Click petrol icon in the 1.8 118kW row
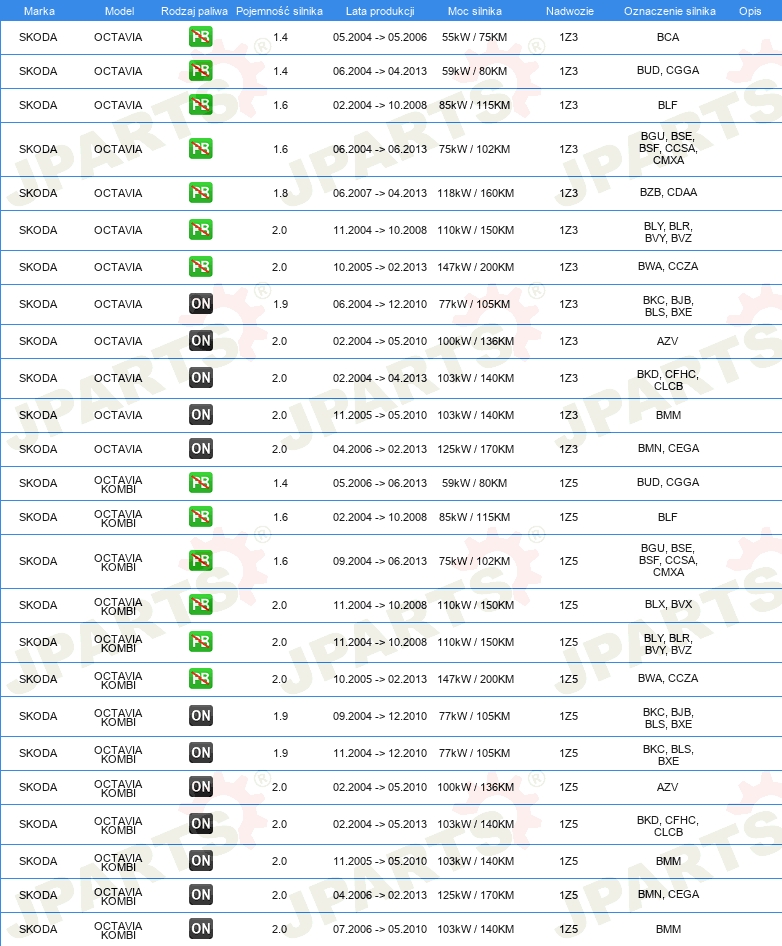 click(200, 192)
